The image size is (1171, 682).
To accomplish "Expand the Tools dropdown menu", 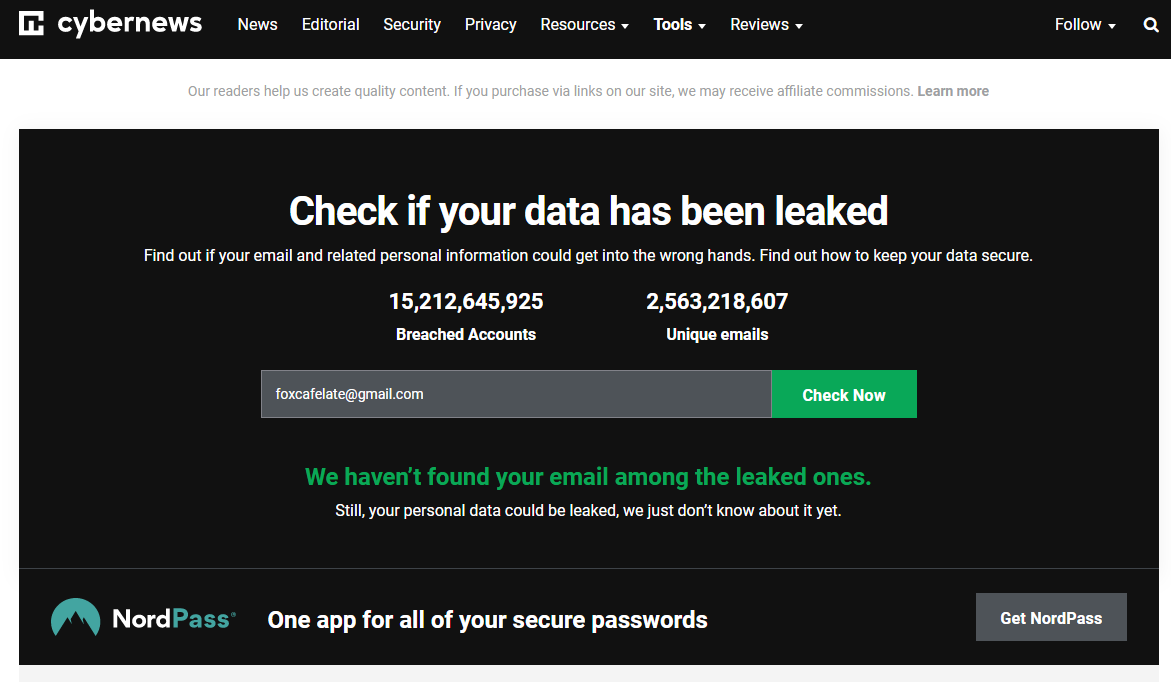I will 680,25.
